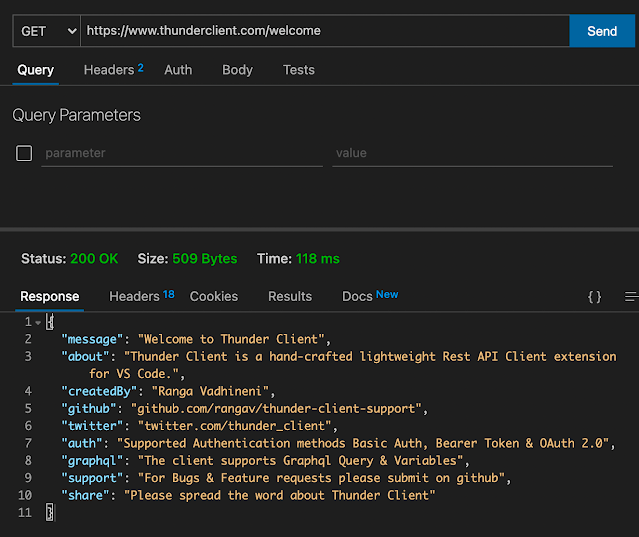Open the Results tab
This screenshot has width=639, height=537.
tap(290, 296)
